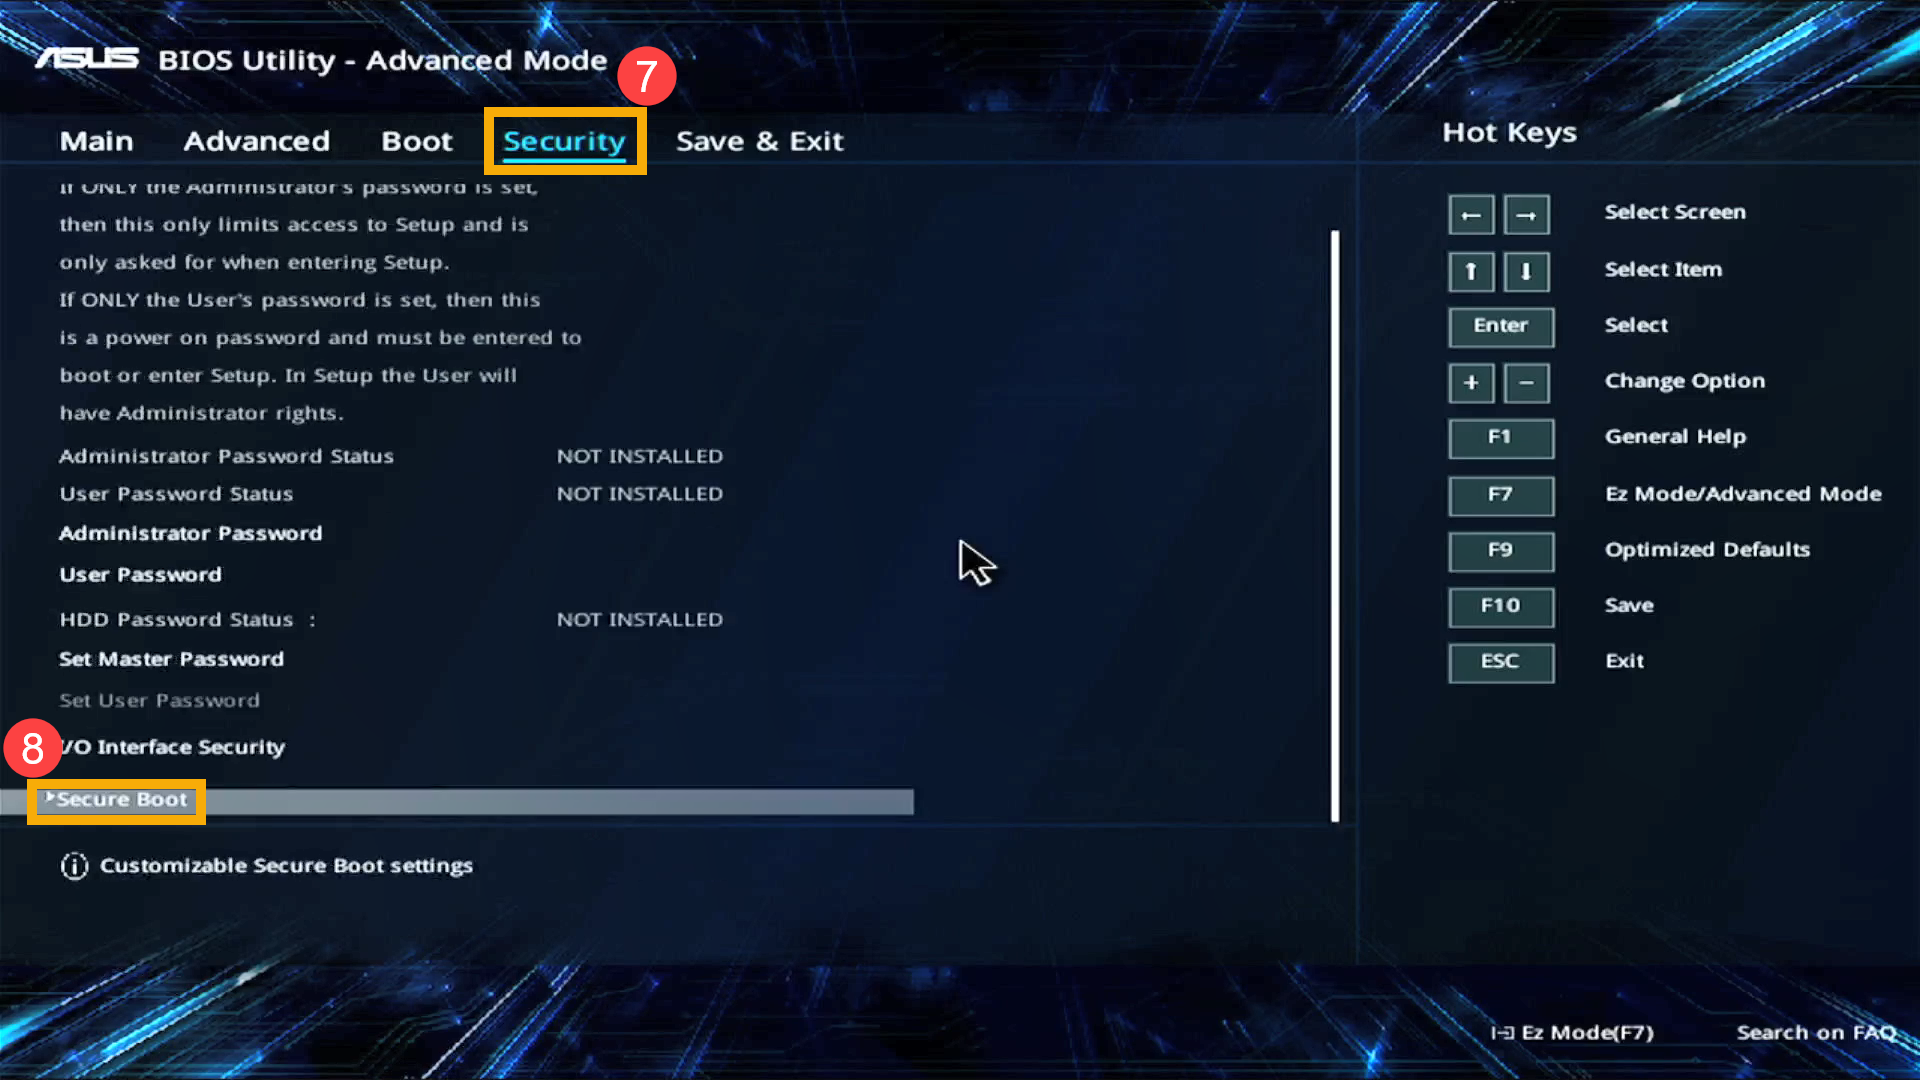Expand the Secure Boot settings
Screen dimensions: 1920x1080
coord(117,798)
